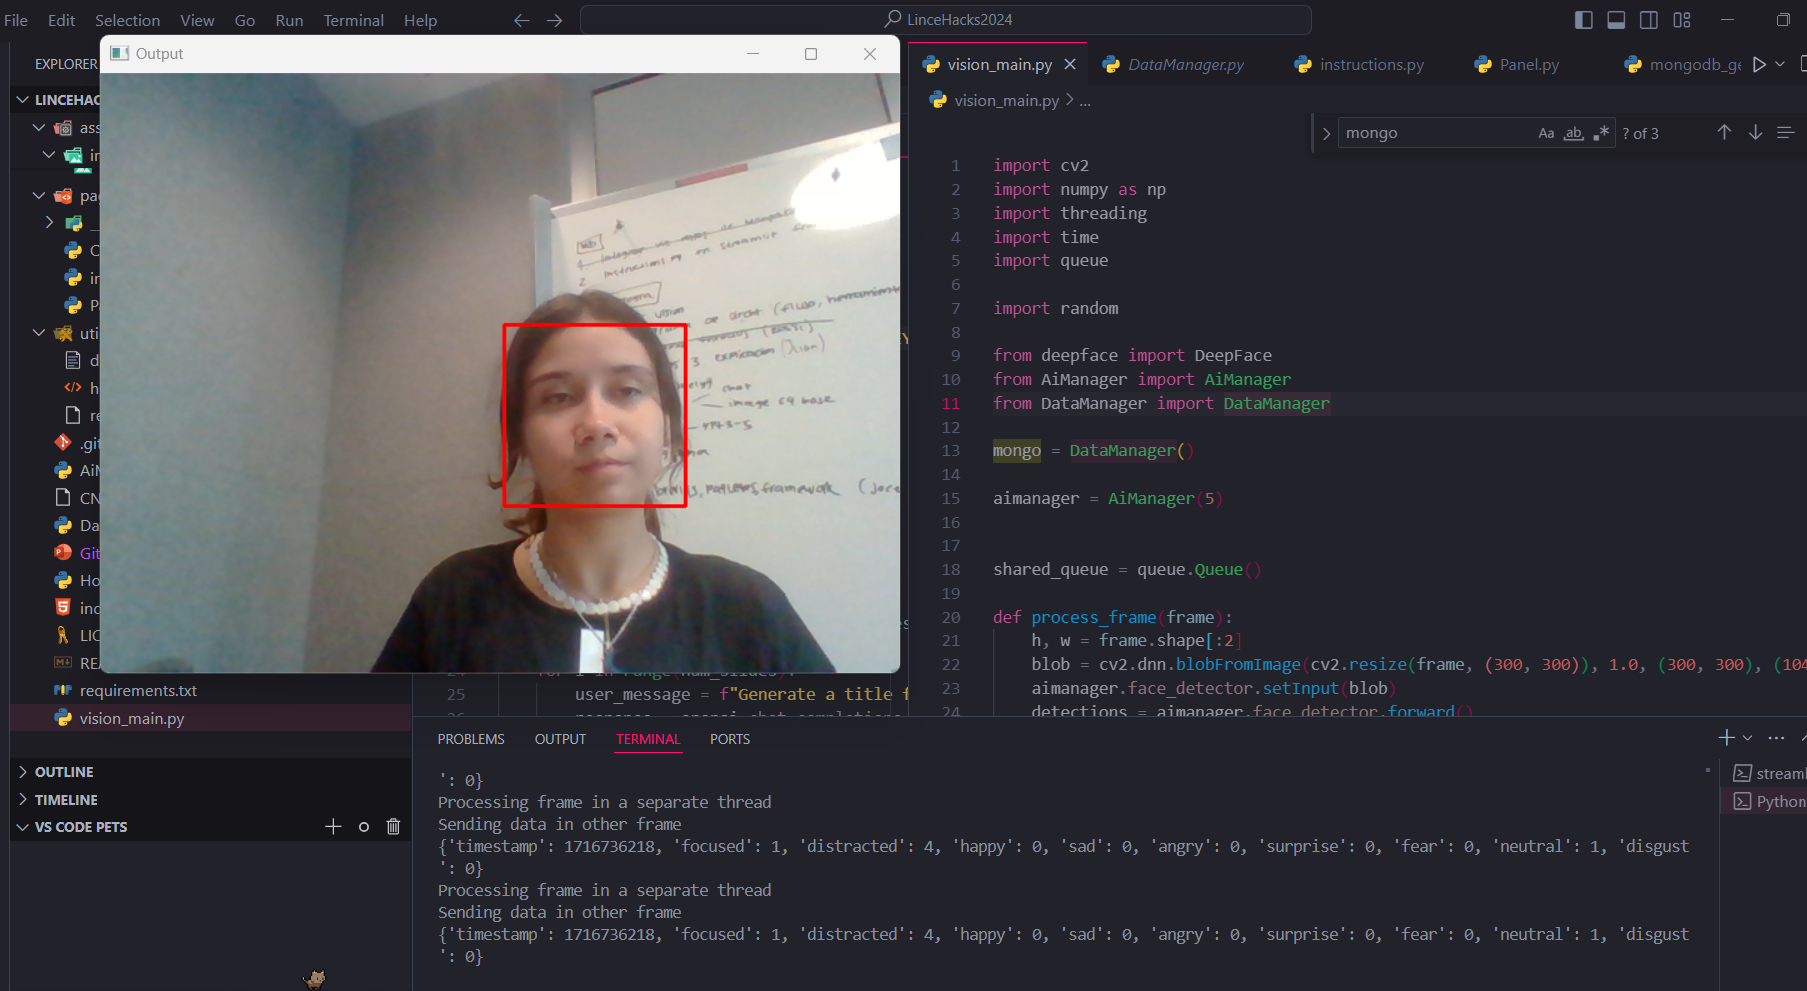Click the Customize Layout icon in the title bar
The image size is (1807, 991).
click(x=1682, y=19)
